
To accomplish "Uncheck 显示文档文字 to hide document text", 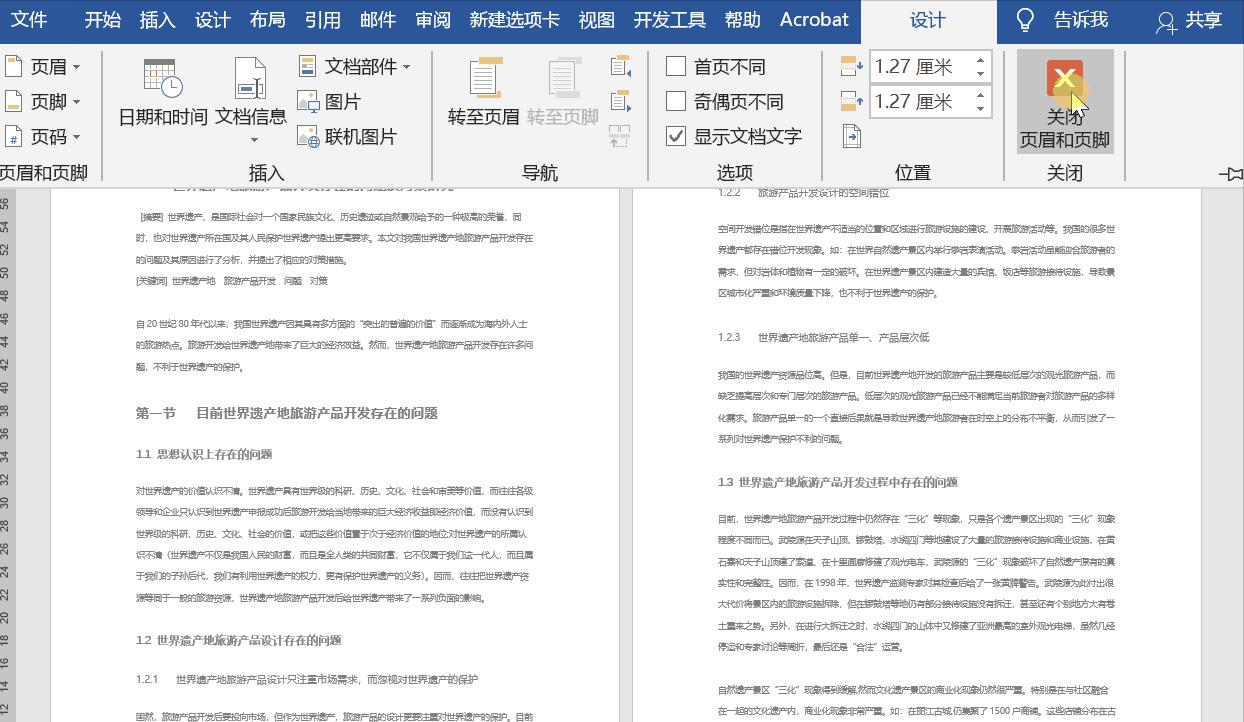I will 676,136.
